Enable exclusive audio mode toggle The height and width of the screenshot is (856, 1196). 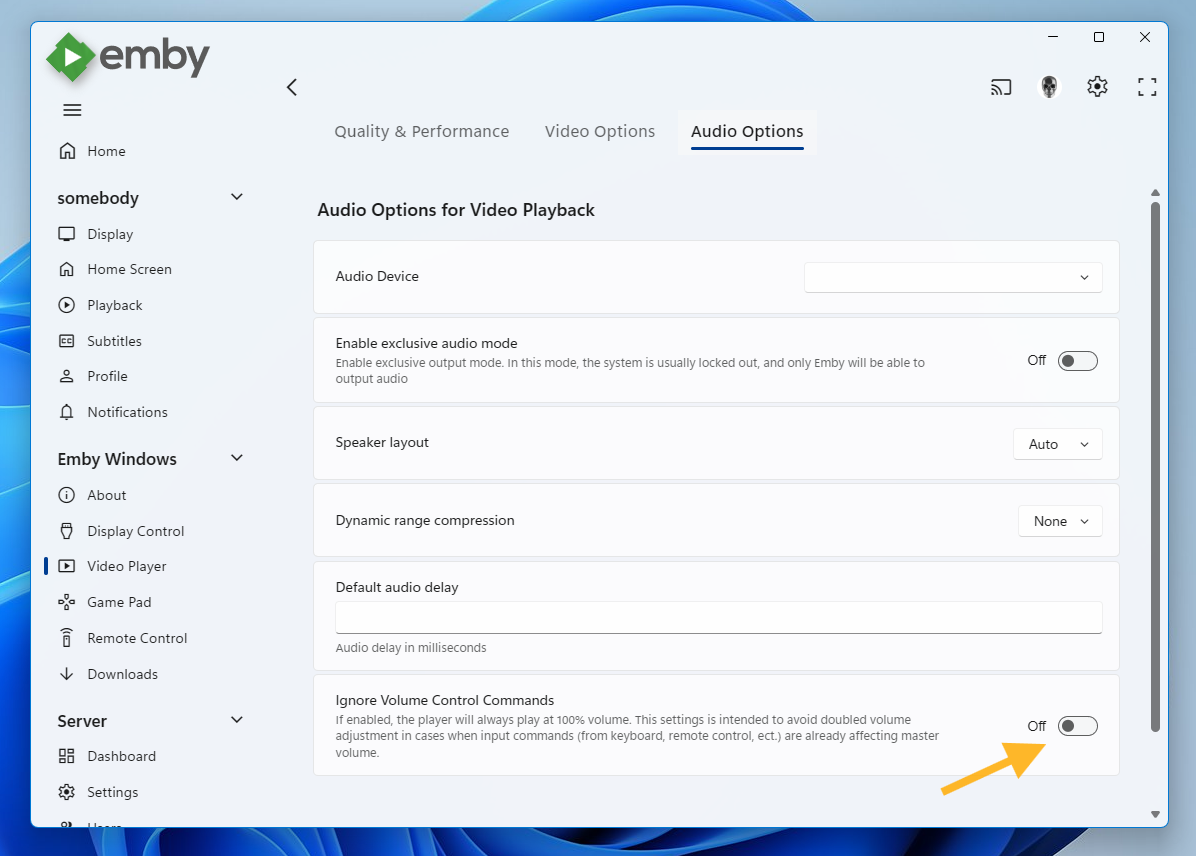tap(1078, 361)
